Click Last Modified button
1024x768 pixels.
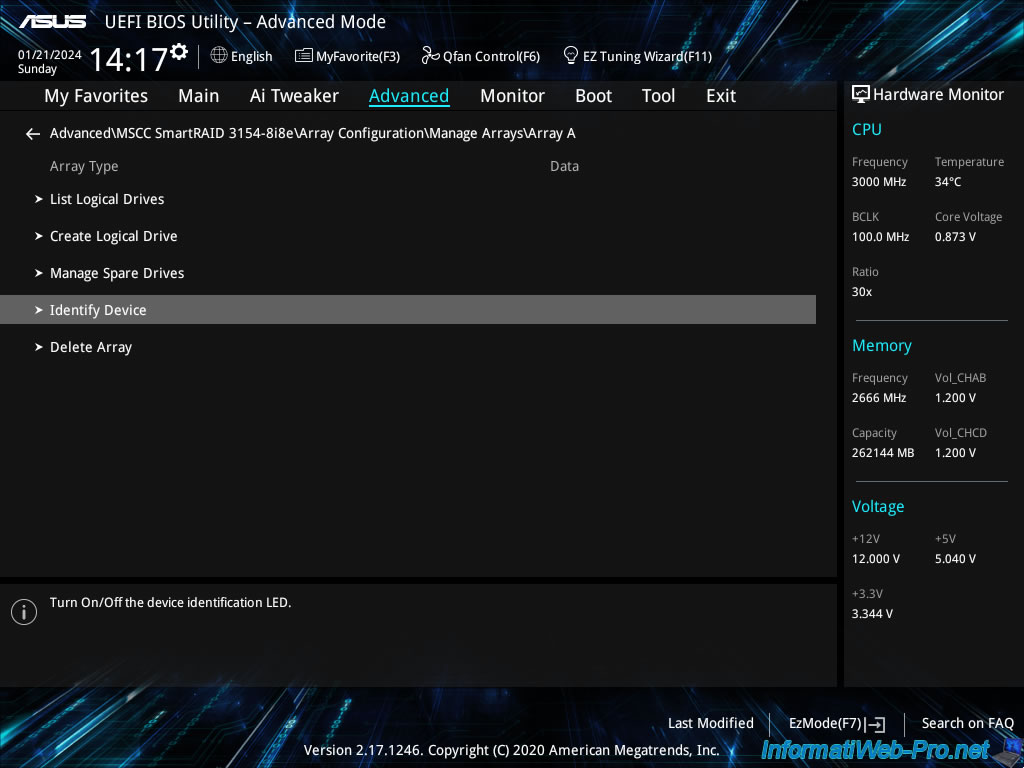coord(710,723)
